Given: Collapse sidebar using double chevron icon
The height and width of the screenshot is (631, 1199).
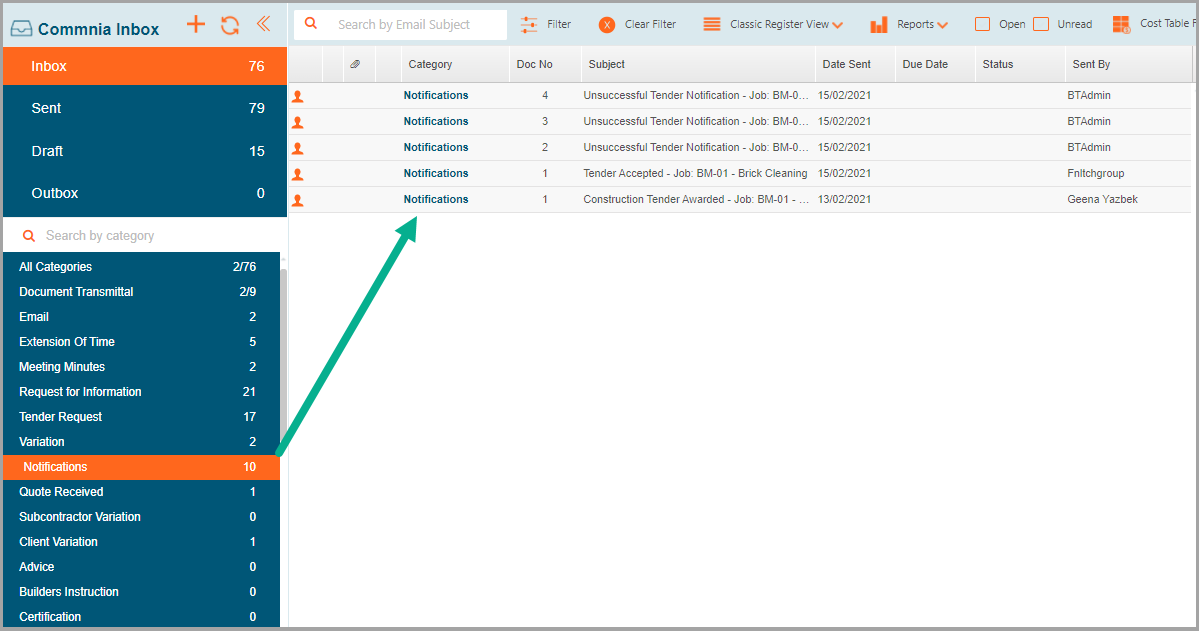Looking at the screenshot, I should point(263,24).
